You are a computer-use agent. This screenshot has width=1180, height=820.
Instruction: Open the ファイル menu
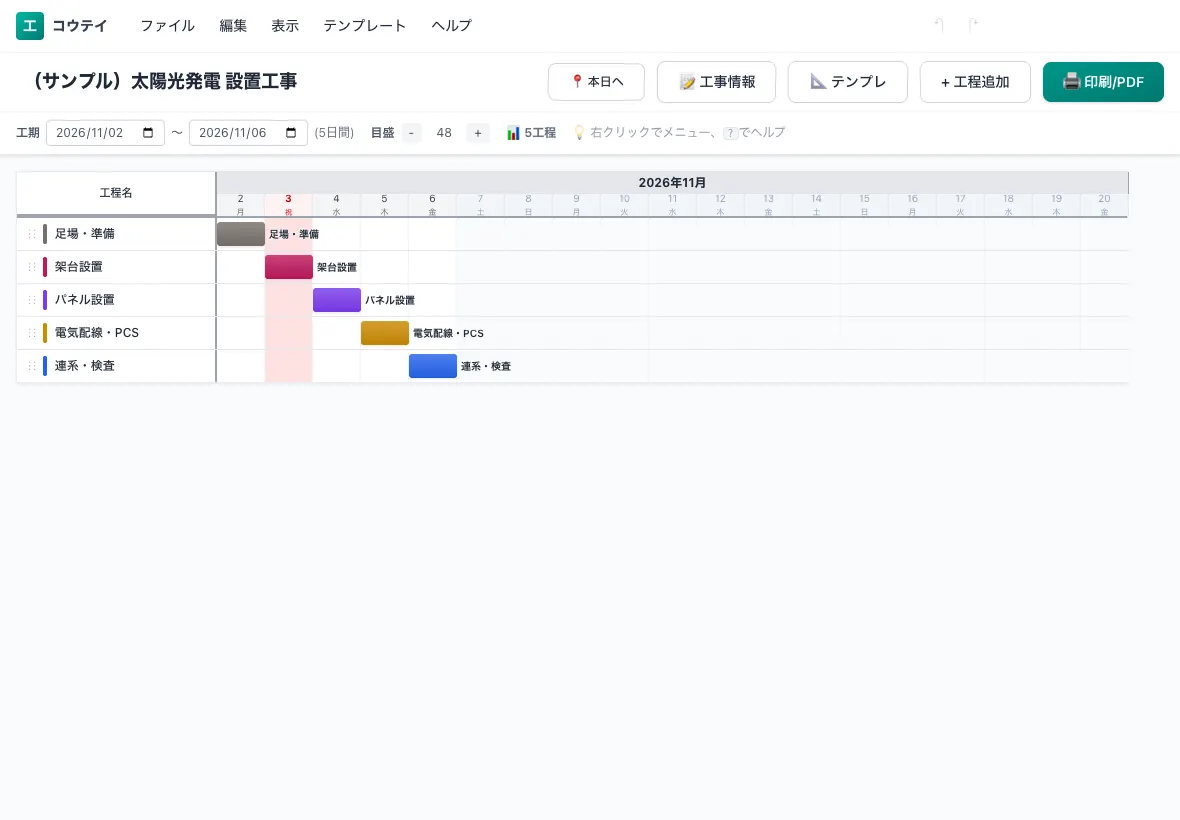tap(167, 26)
